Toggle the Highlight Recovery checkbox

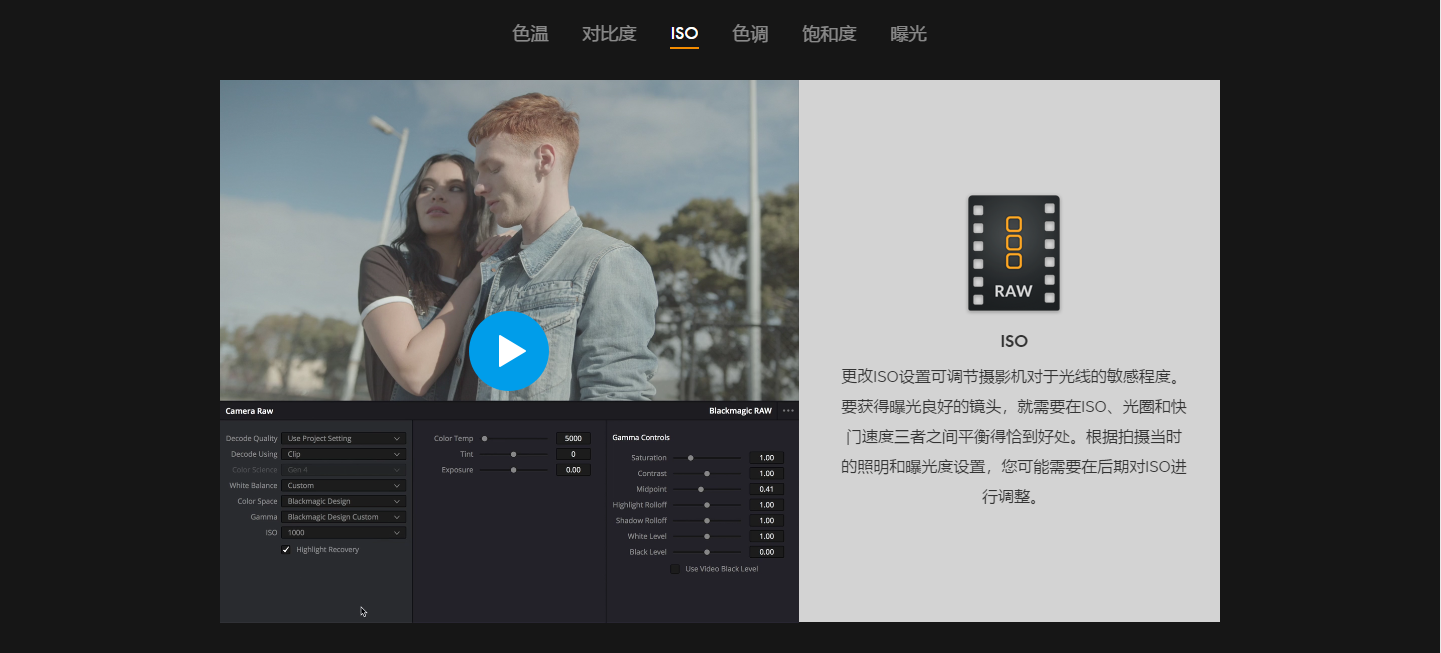pyautogui.click(x=286, y=550)
